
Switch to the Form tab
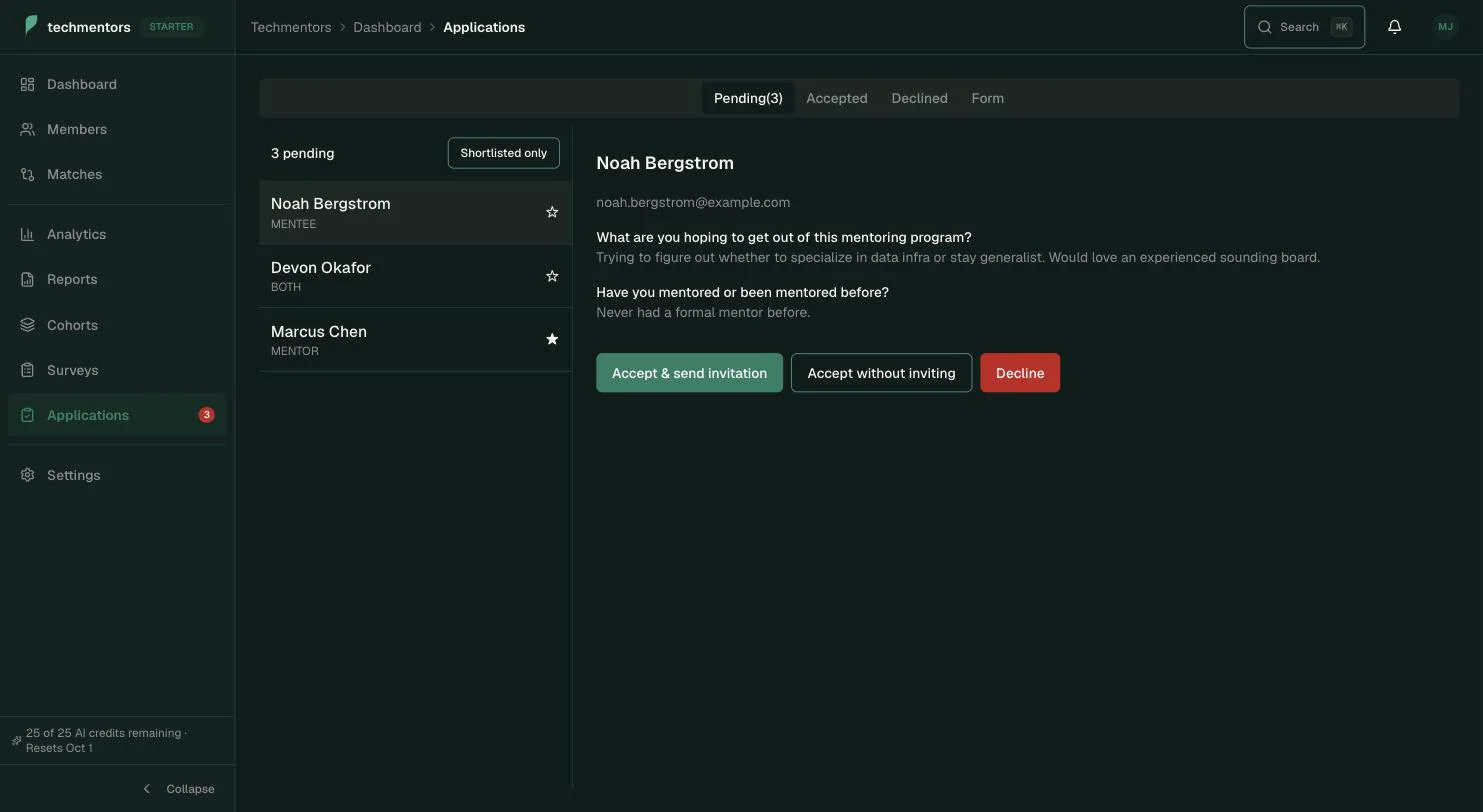pos(987,98)
